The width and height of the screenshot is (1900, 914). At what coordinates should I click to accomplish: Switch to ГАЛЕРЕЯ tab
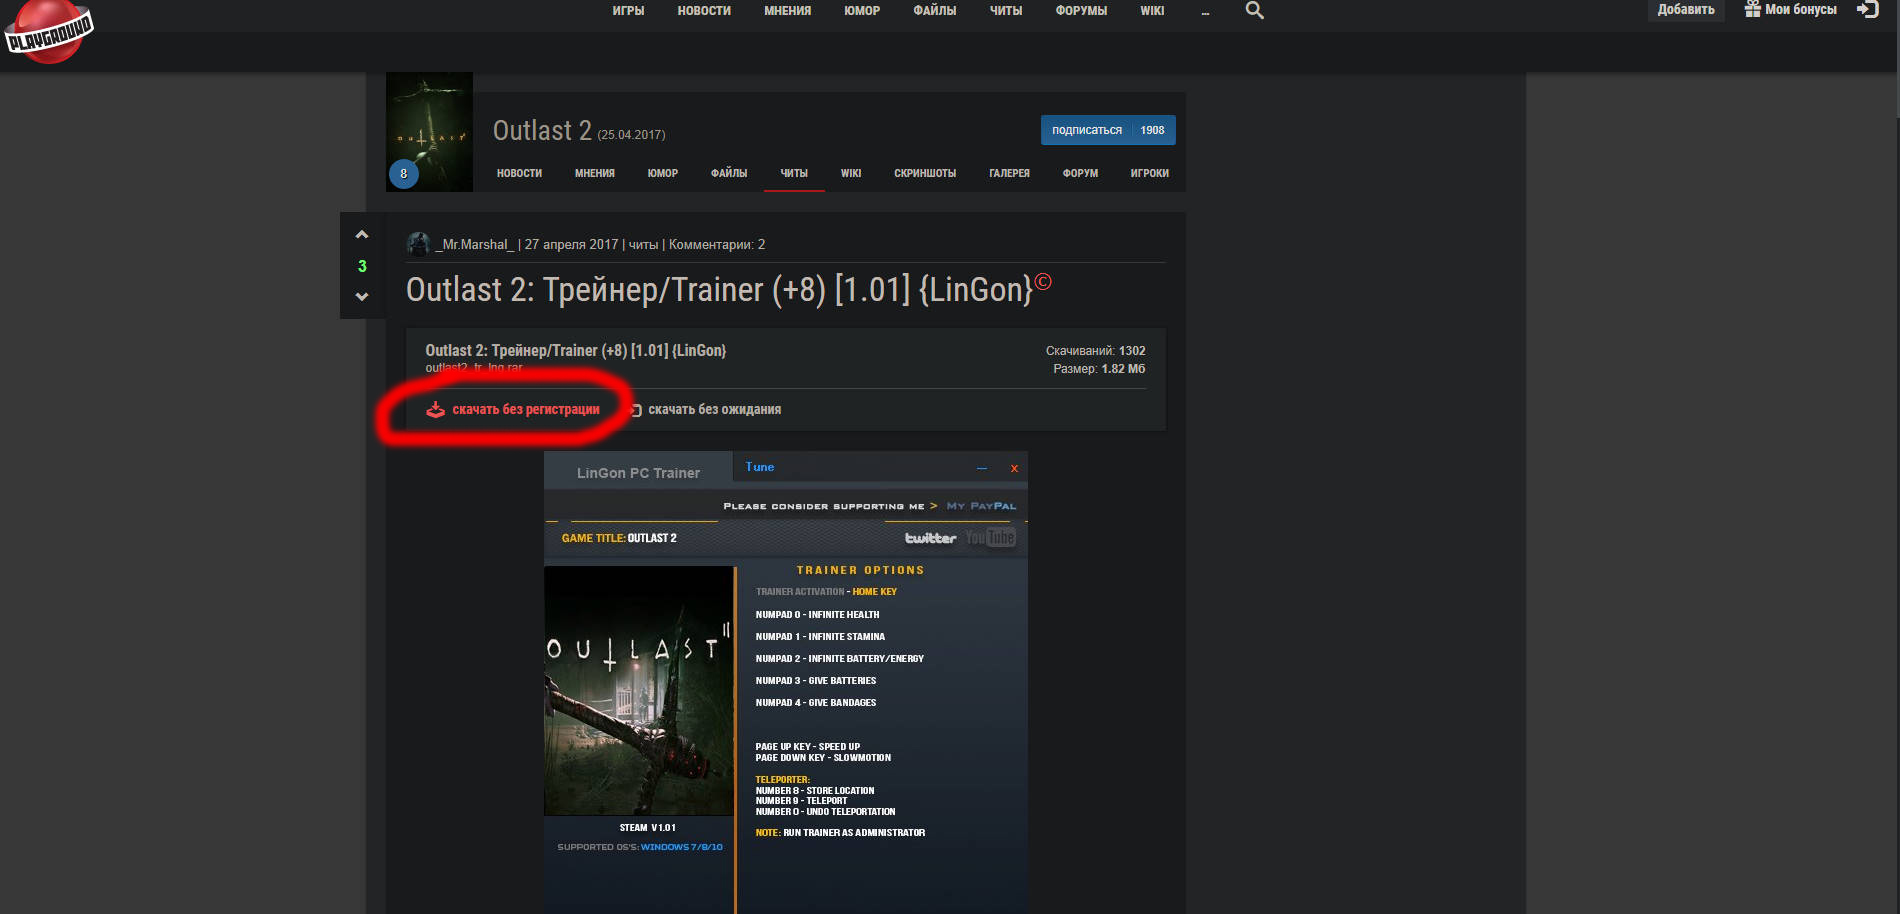(x=1009, y=173)
